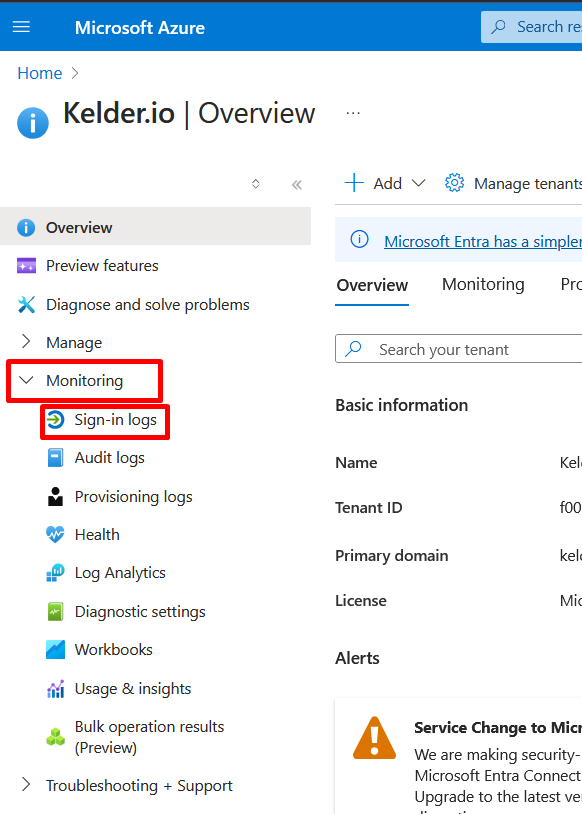The height and width of the screenshot is (814, 582).
Task: Click the info icon in blue banner
Action: point(359,239)
